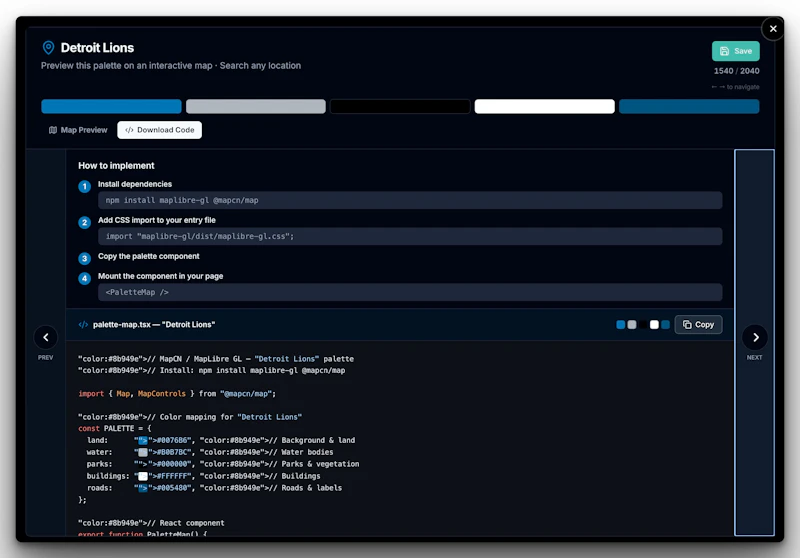Click the maplibre-gl.css import code box
The width and height of the screenshot is (800, 558).
tap(410, 236)
